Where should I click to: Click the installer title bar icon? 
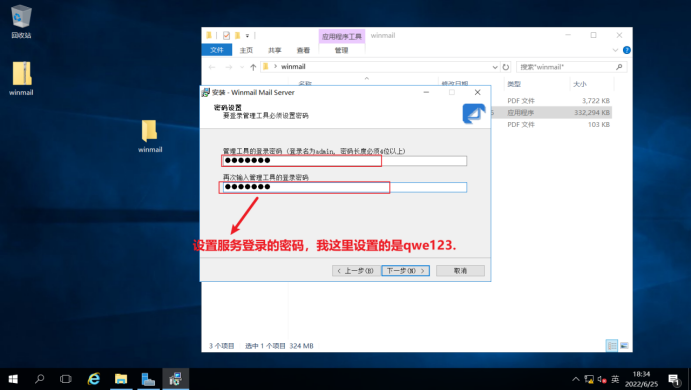(206, 93)
